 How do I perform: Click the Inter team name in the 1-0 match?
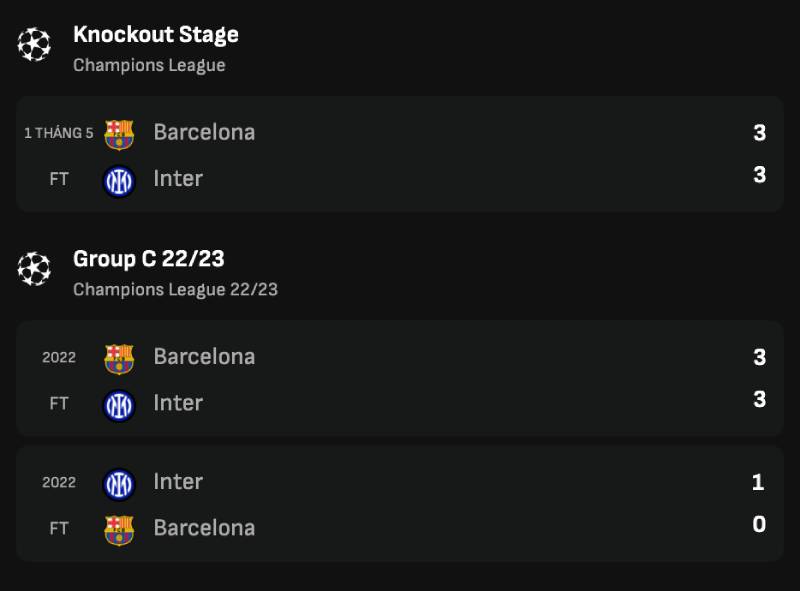coord(178,482)
